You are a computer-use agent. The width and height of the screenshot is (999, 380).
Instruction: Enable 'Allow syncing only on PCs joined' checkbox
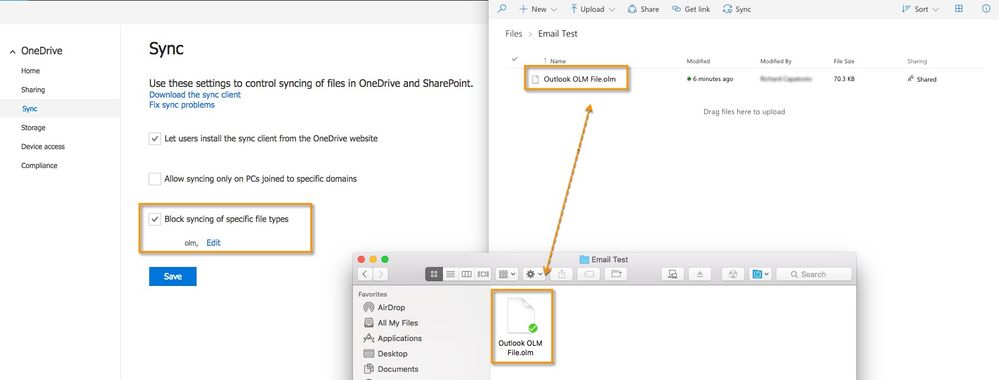click(x=155, y=179)
